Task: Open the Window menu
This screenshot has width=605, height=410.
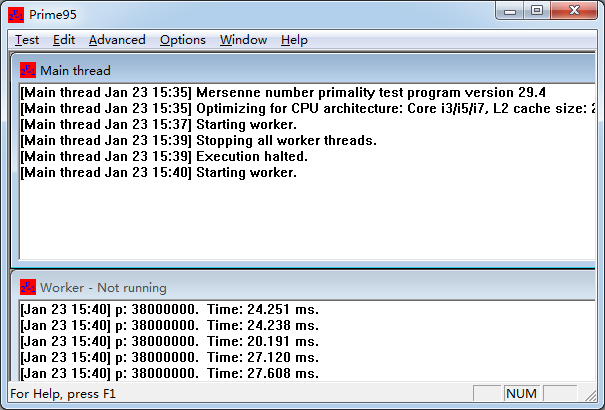Action: (x=243, y=40)
